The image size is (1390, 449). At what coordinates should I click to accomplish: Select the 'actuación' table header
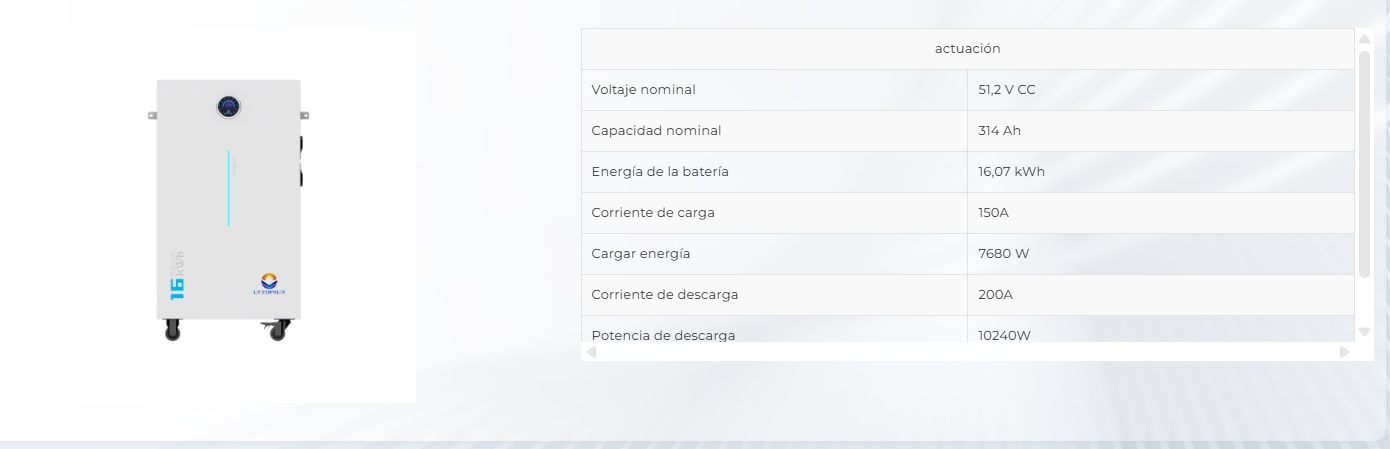coord(967,49)
